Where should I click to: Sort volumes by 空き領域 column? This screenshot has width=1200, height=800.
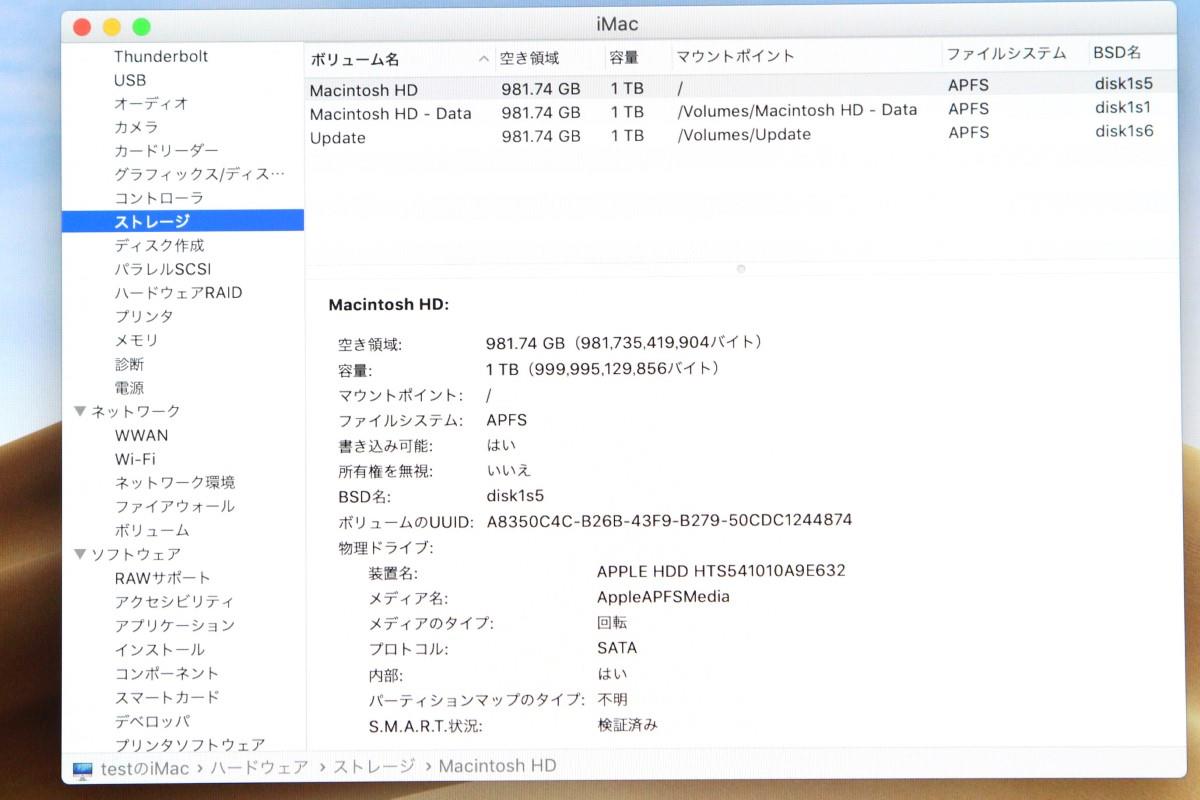525,59
